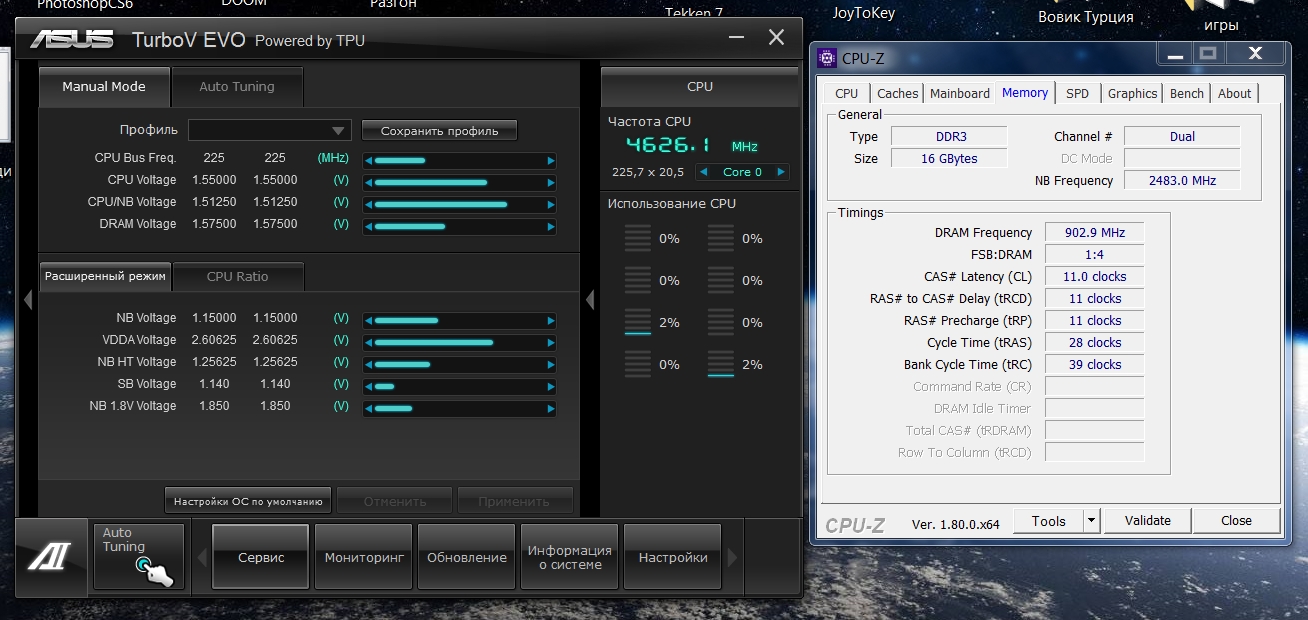The image size is (1308, 620).
Task: Increase DRAM Voltage with right arrow
Action: click(x=551, y=226)
